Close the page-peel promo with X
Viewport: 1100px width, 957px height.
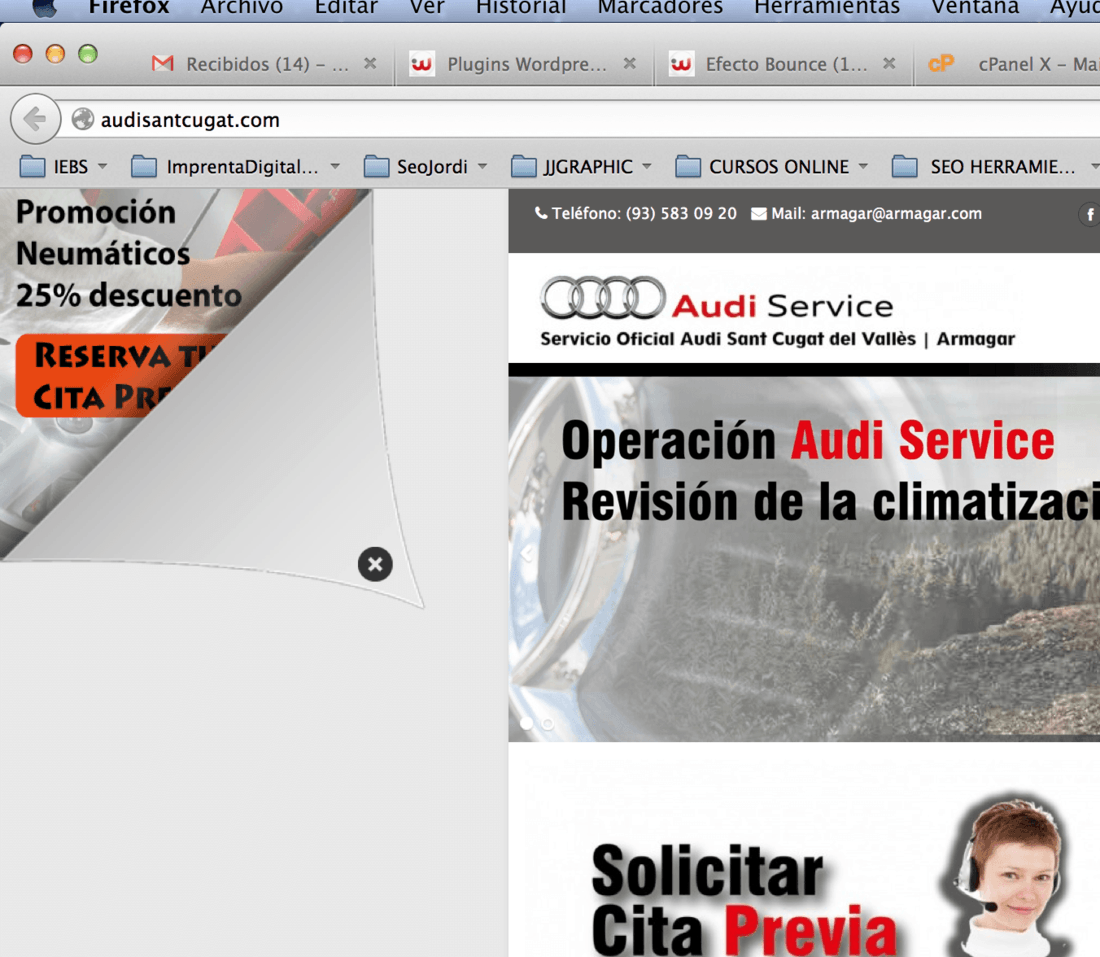pos(375,564)
